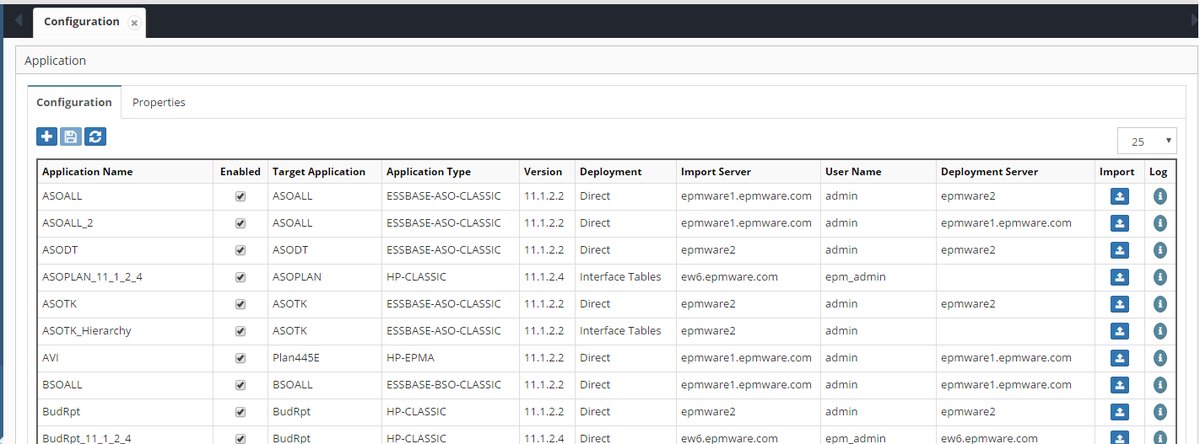Click Import icon for ASOALL_2 row

pos(1120,224)
